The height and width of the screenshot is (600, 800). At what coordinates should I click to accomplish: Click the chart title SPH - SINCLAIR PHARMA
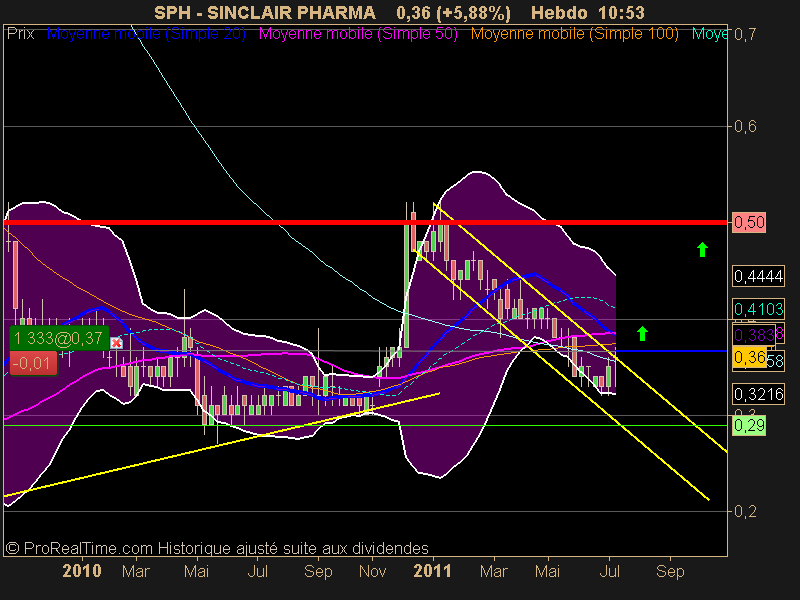coord(265,12)
